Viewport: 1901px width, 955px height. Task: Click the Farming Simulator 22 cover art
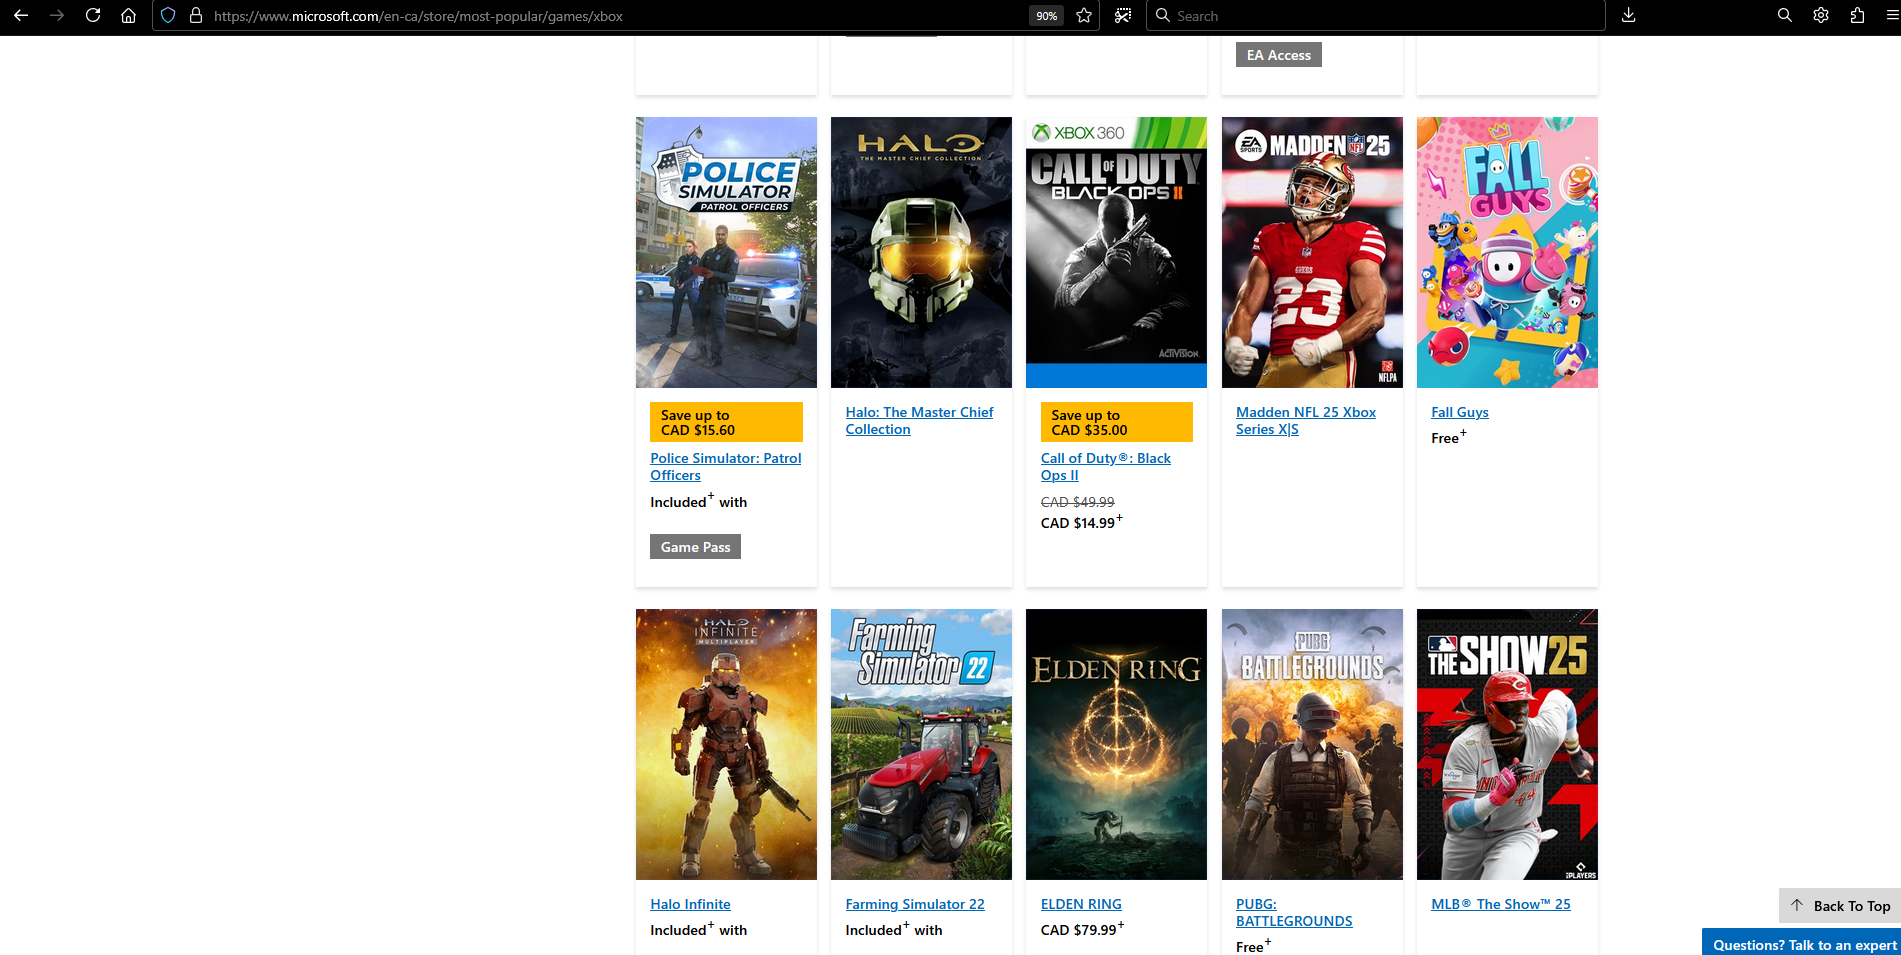(x=921, y=744)
